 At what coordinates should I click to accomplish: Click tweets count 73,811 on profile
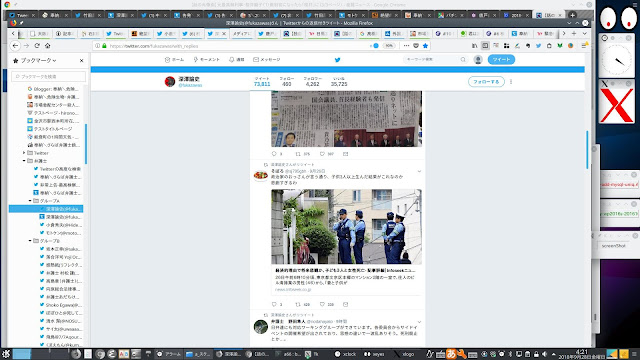[262, 82]
